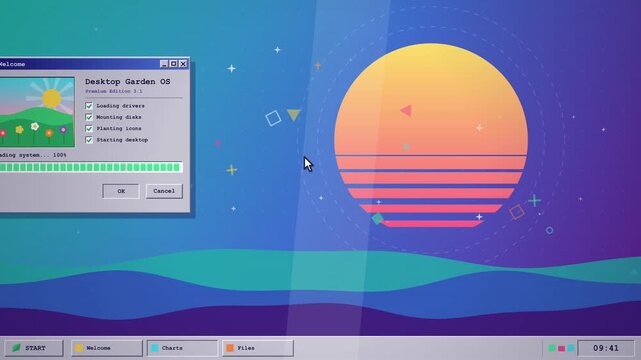This screenshot has height=360, width=641.
Task: Click the pink system tray indicator
Action: point(561,348)
